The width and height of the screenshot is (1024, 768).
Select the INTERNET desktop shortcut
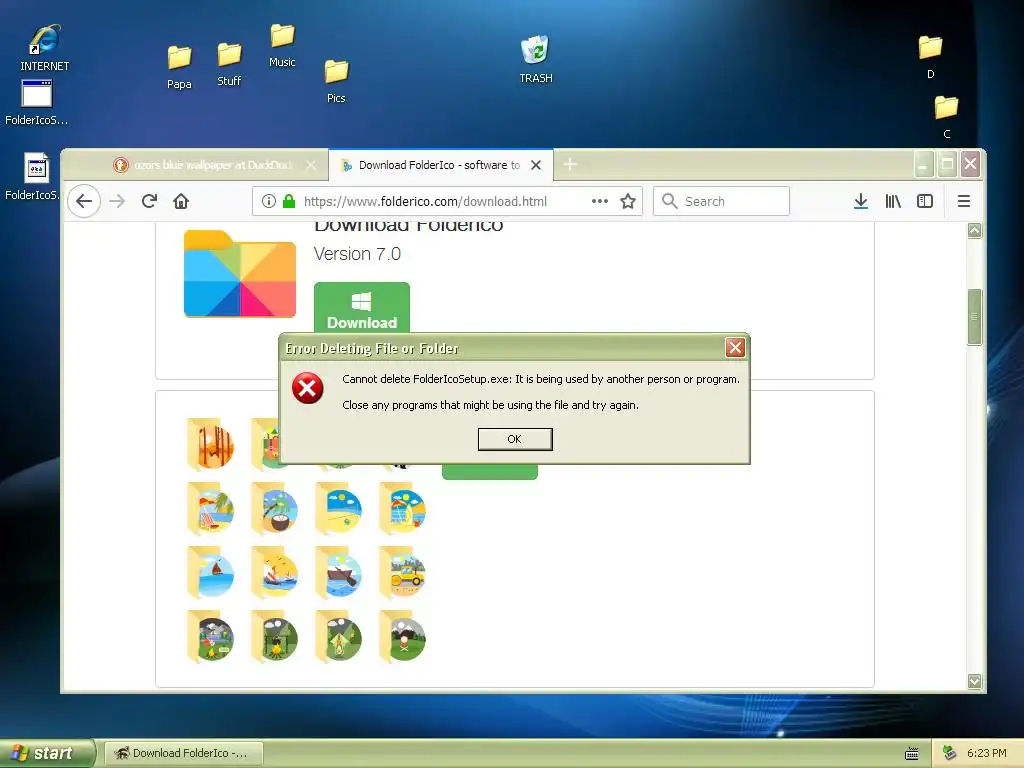44,47
